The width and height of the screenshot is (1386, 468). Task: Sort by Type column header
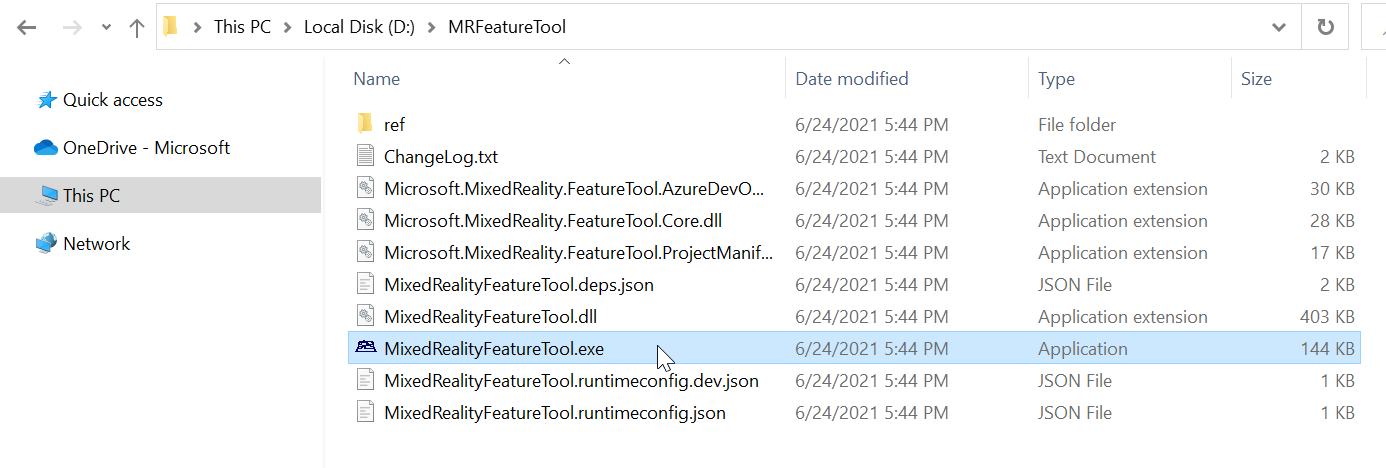coord(1056,79)
